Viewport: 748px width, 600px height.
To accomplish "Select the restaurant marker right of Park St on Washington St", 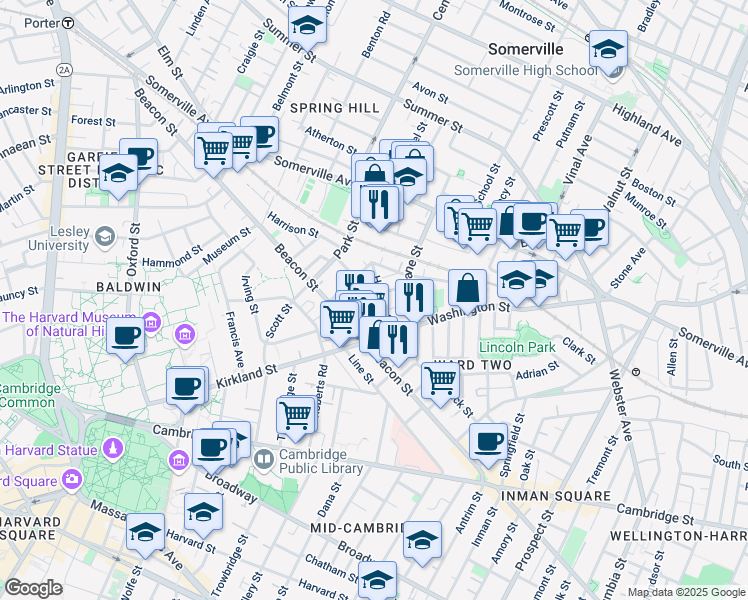I will pyautogui.click(x=415, y=299).
